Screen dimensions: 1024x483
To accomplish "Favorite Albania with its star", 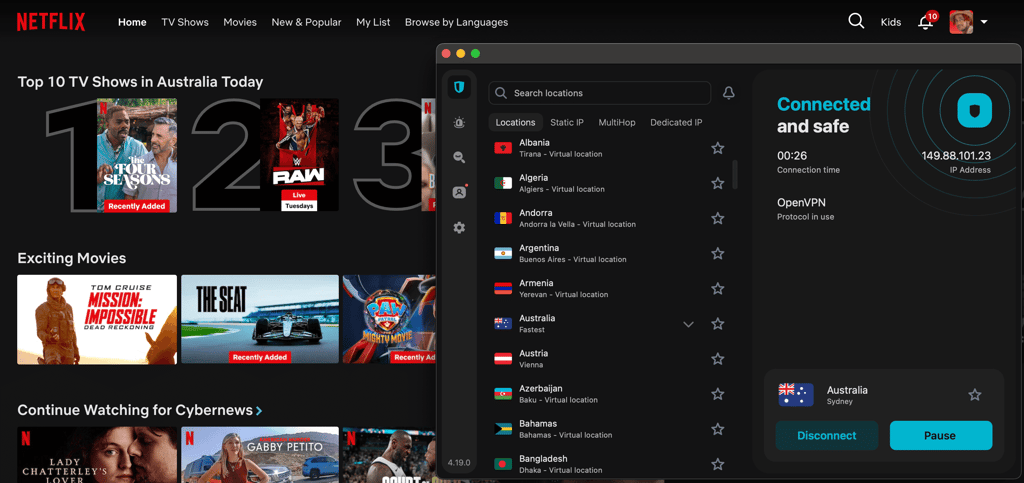I will pyautogui.click(x=718, y=148).
